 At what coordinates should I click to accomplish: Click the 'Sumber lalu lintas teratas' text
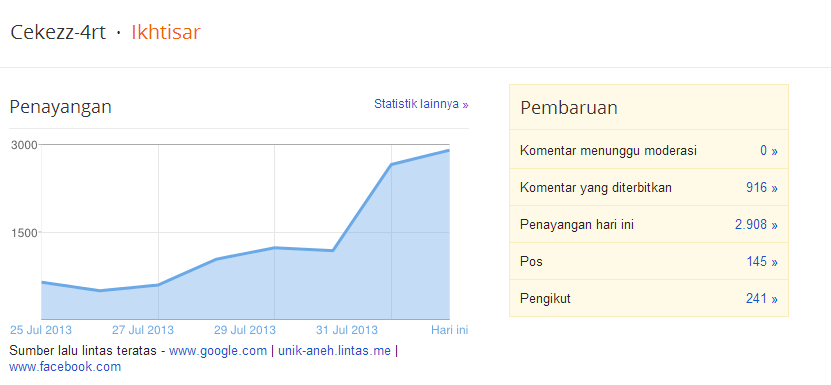pos(83,351)
